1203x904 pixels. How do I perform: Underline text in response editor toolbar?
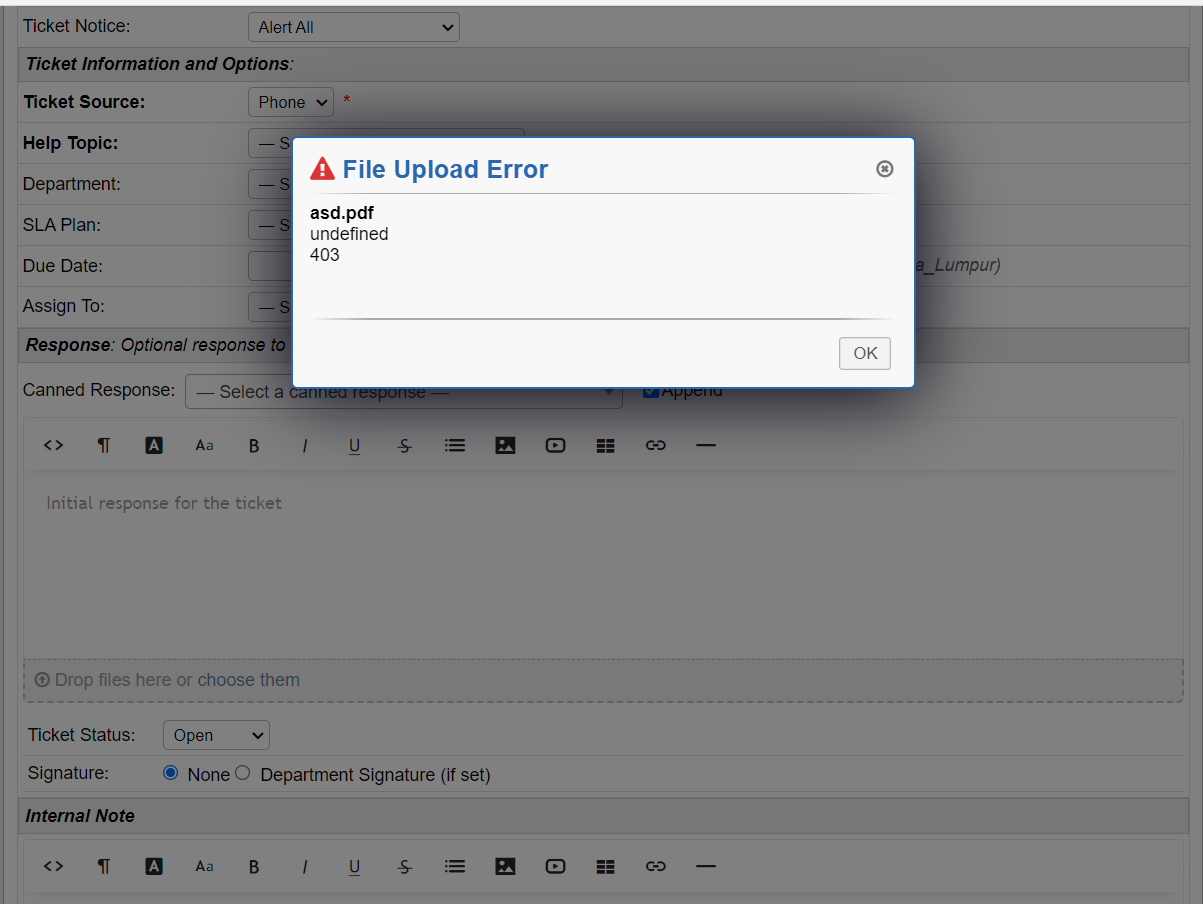[354, 446]
